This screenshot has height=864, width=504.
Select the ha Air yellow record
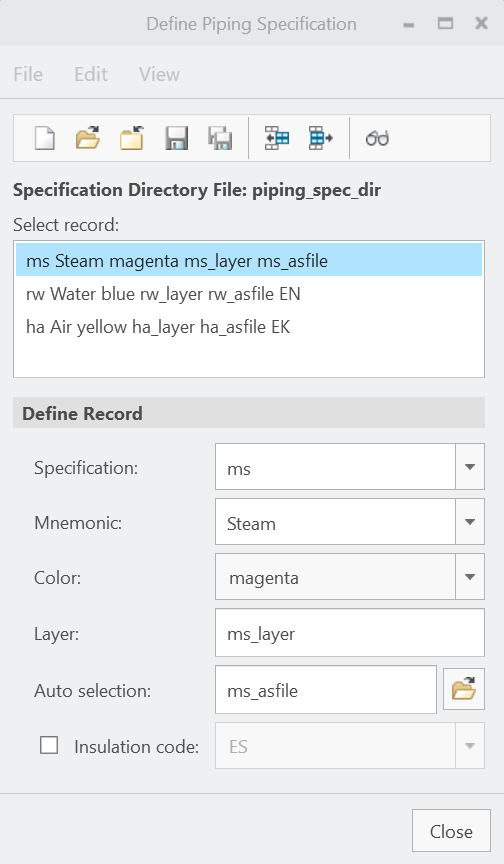(249, 327)
